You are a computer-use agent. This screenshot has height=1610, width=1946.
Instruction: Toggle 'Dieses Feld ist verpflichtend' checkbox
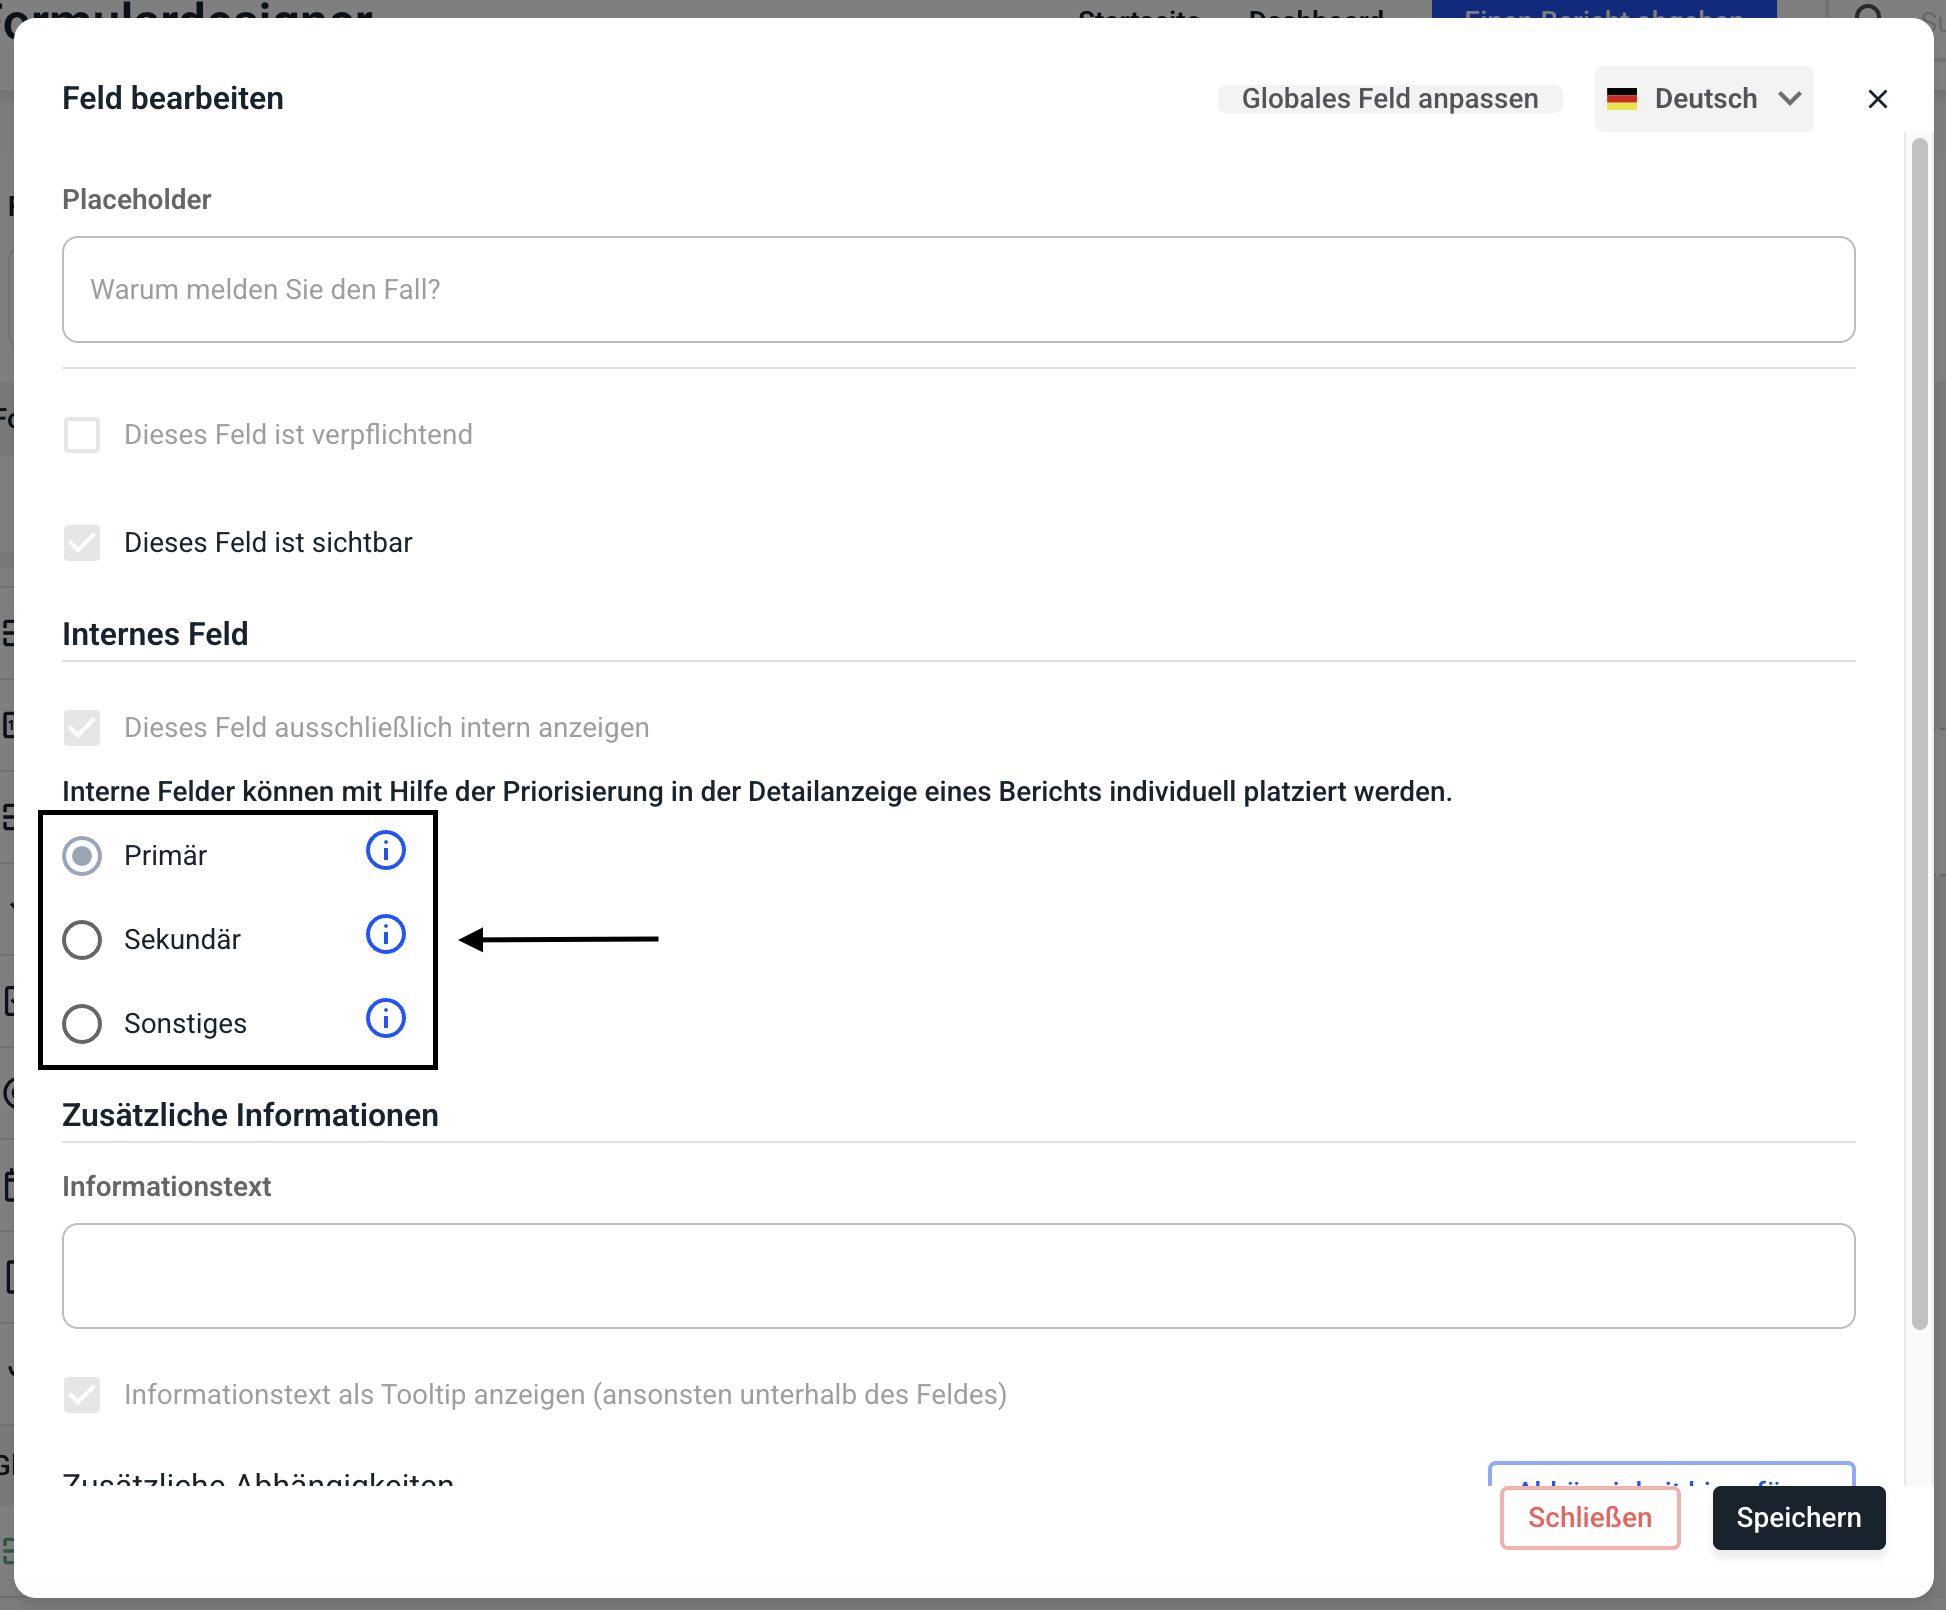click(x=82, y=435)
